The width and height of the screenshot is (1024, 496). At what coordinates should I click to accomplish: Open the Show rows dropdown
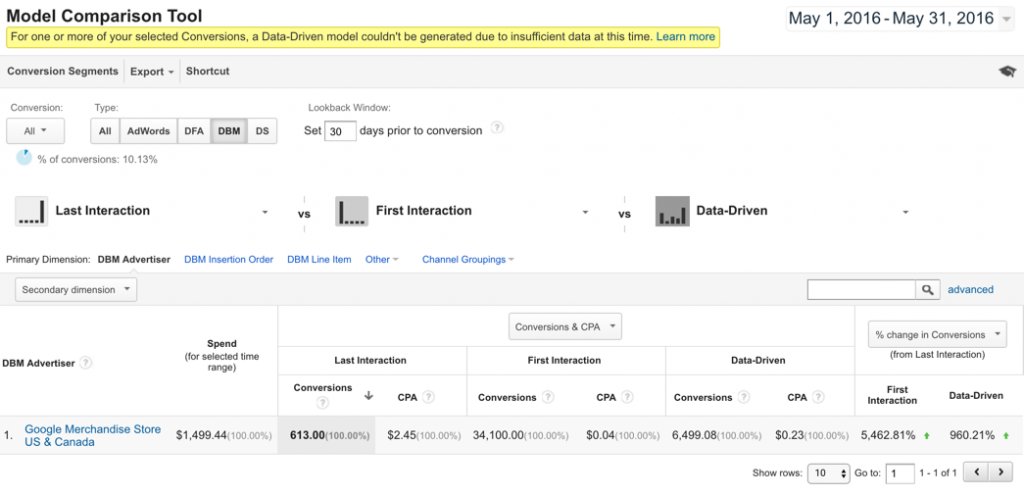coord(828,473)
